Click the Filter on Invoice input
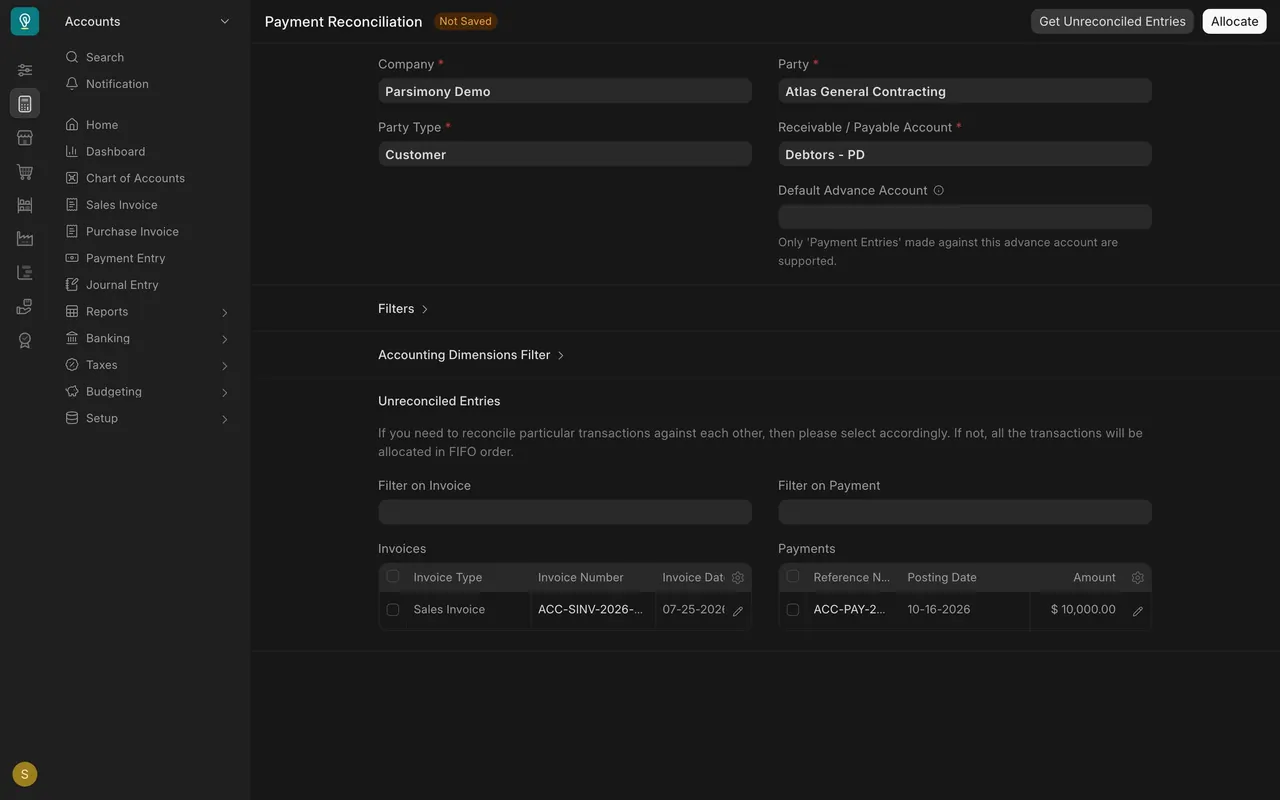This screenshot has width=1280, height=800. point(565,512)
